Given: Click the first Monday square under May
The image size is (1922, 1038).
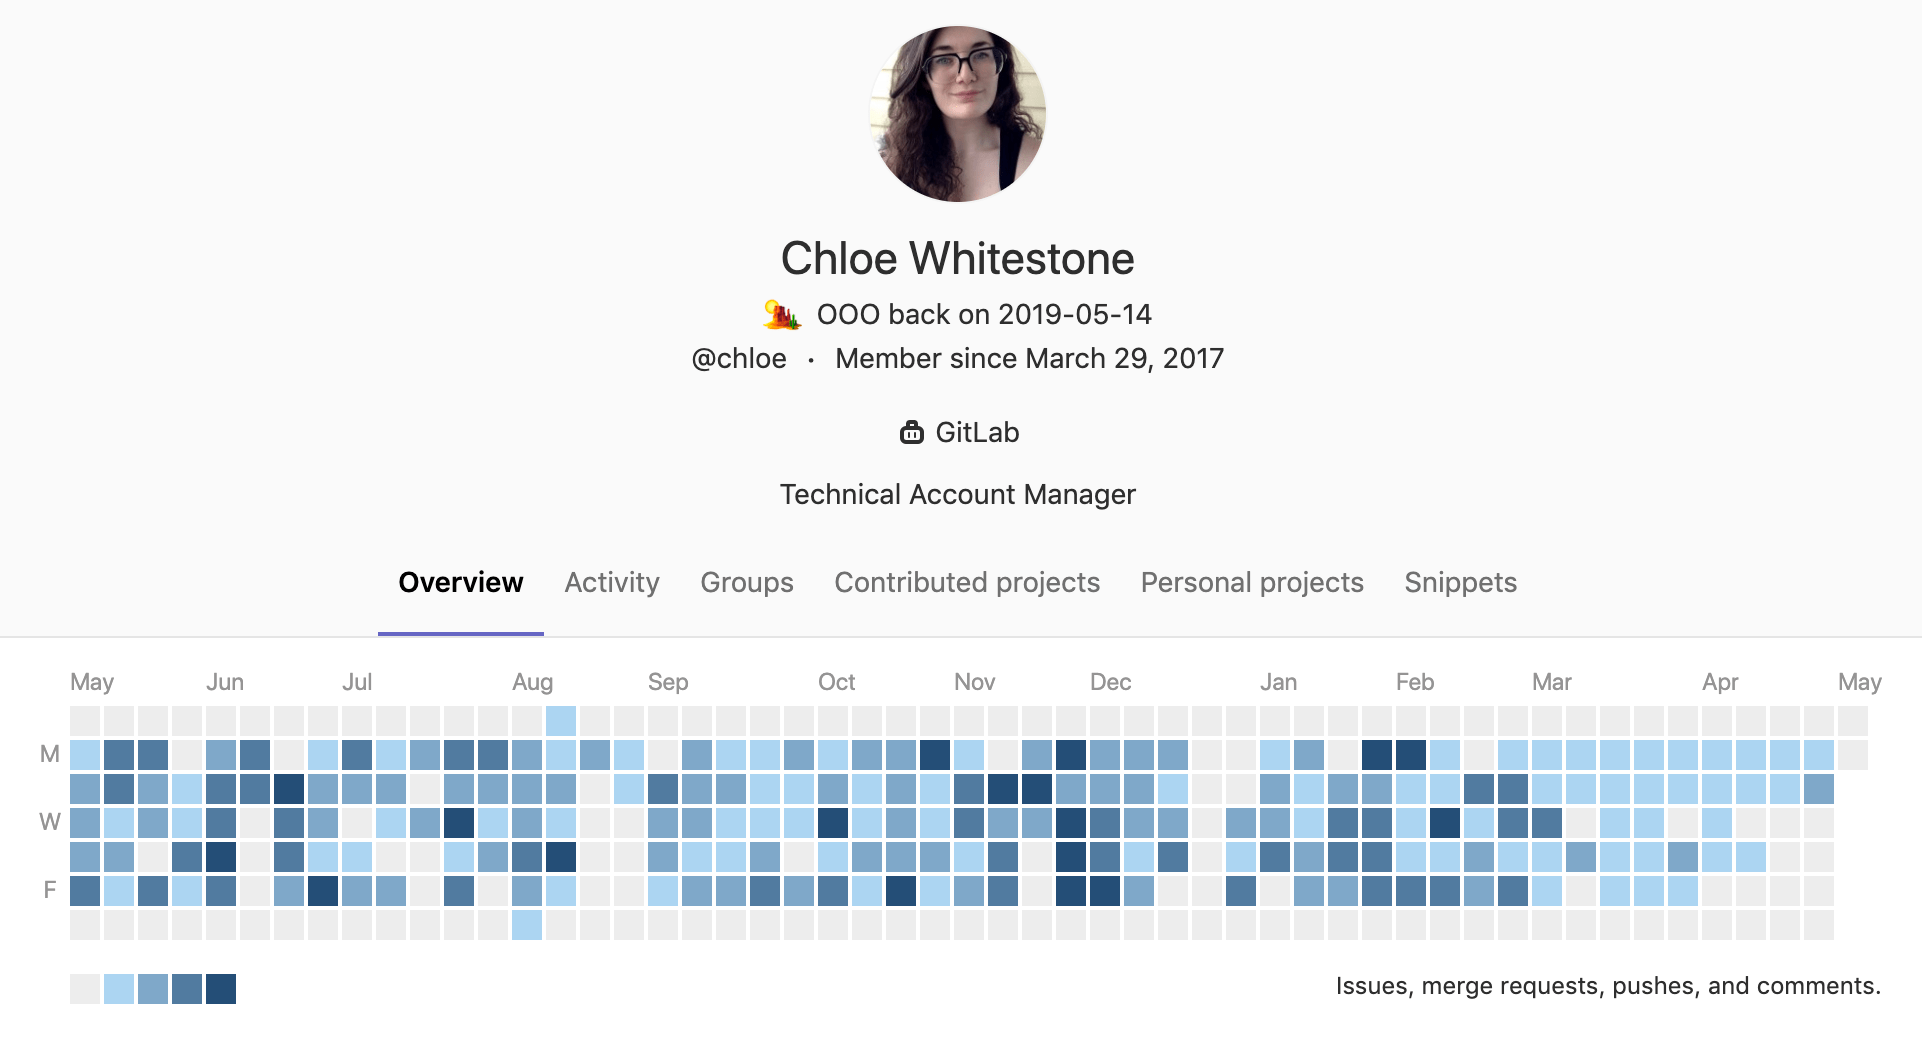Looking at the screenshot, I should click(85, 755).
